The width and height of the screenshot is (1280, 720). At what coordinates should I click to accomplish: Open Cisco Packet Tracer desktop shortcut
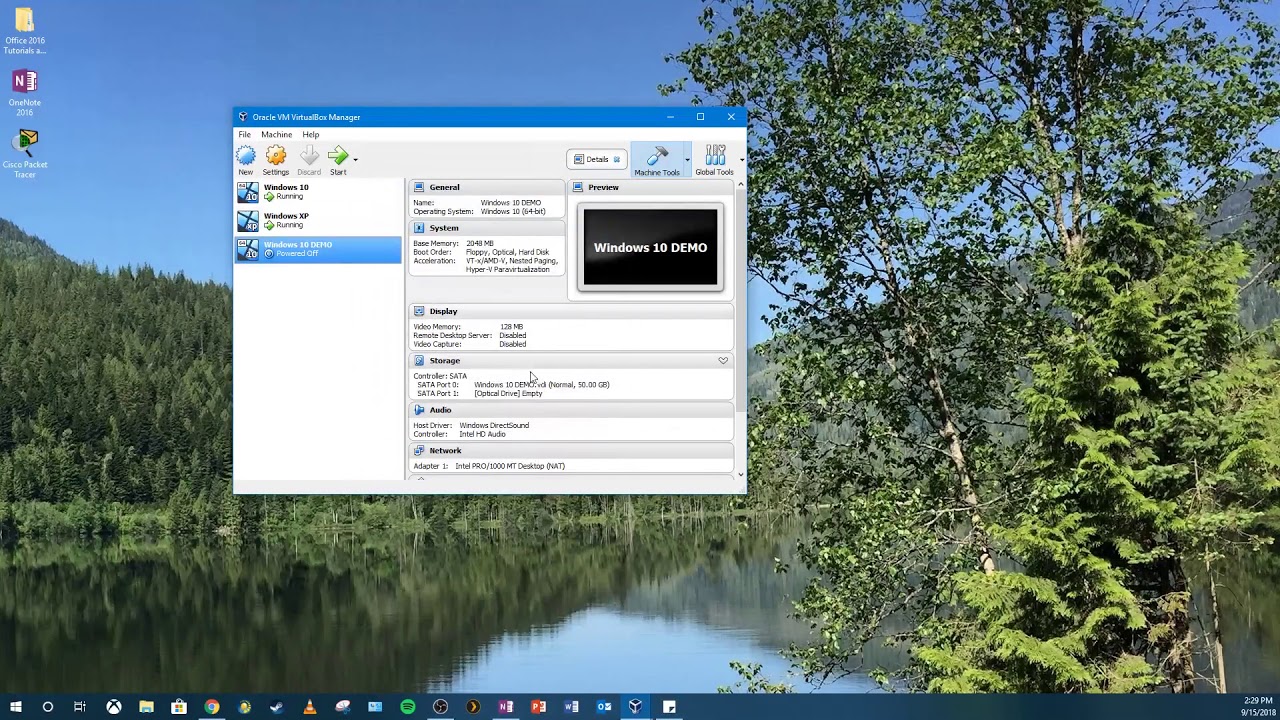pyautogui.click(x=24, y=155)
